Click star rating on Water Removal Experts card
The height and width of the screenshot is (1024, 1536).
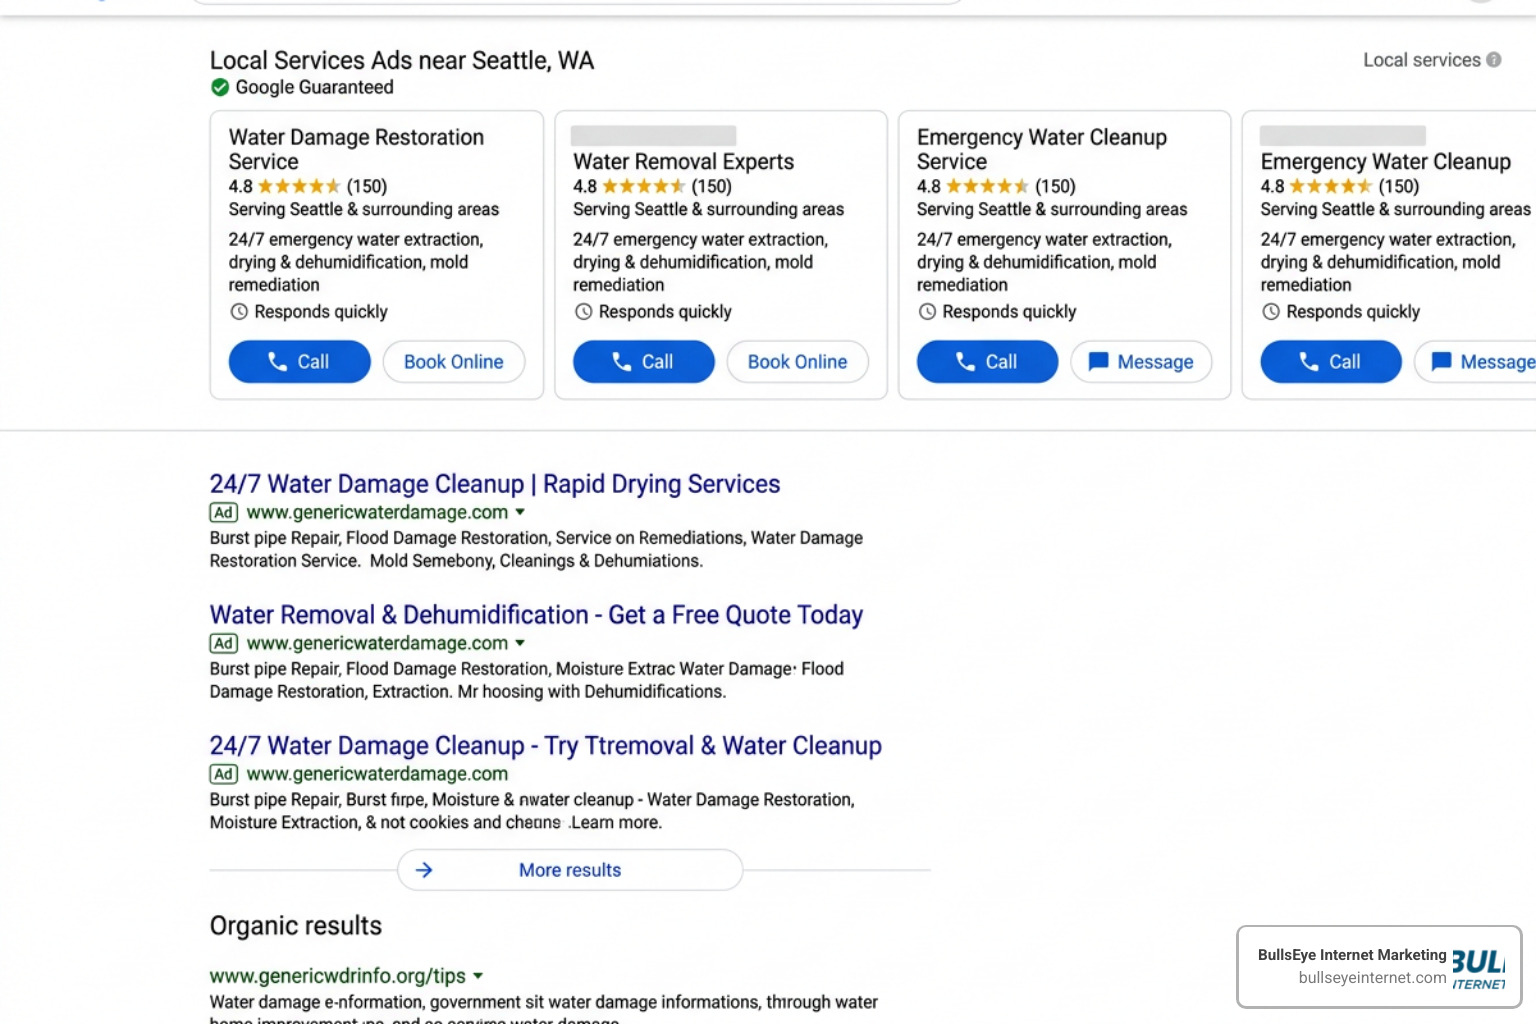(643, 186)
